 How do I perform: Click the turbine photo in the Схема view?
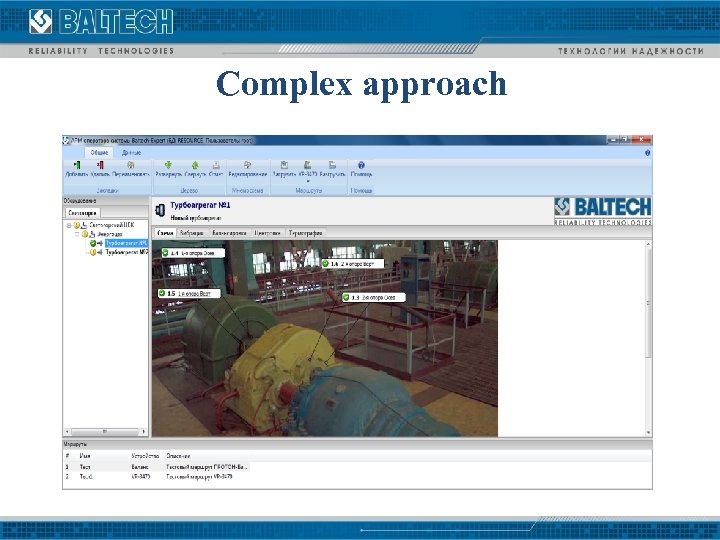[x=325, y=338]
